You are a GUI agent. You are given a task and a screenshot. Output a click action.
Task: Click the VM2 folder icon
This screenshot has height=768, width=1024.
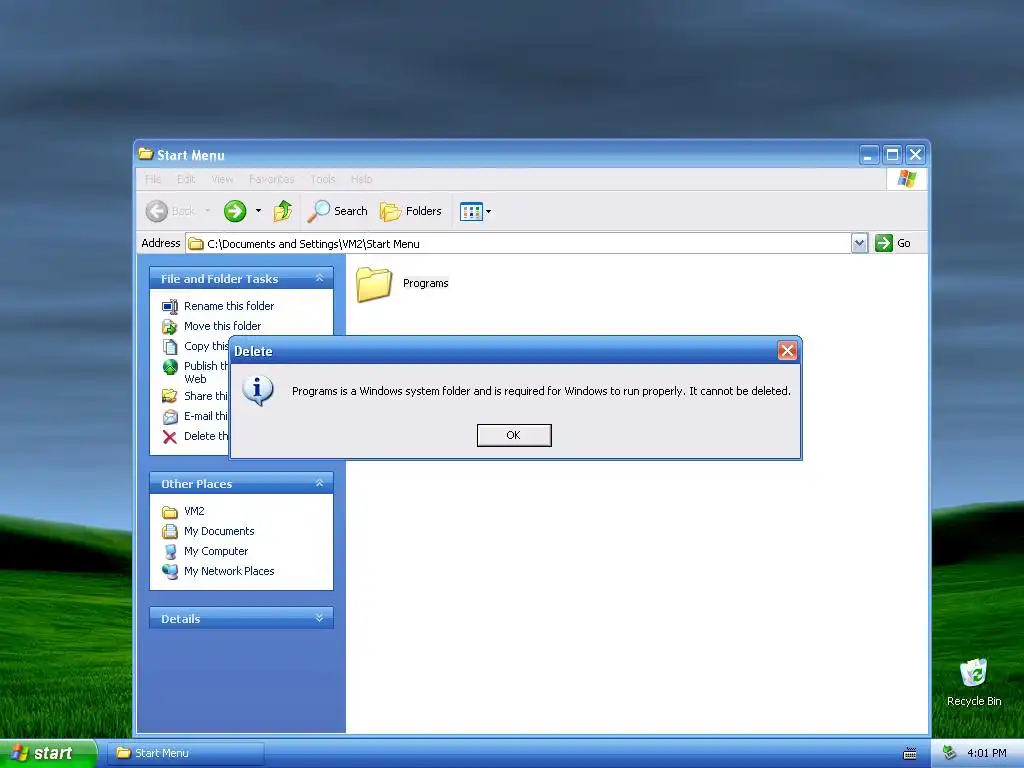[170, 511]
